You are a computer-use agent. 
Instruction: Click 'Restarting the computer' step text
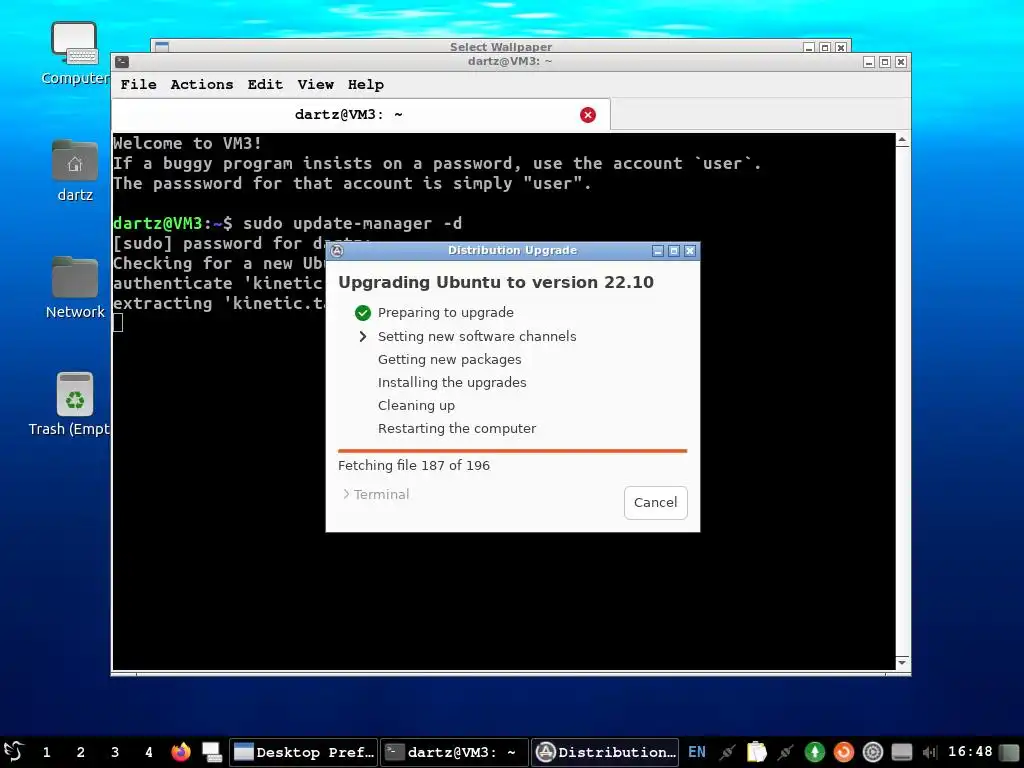click(456, 428)
